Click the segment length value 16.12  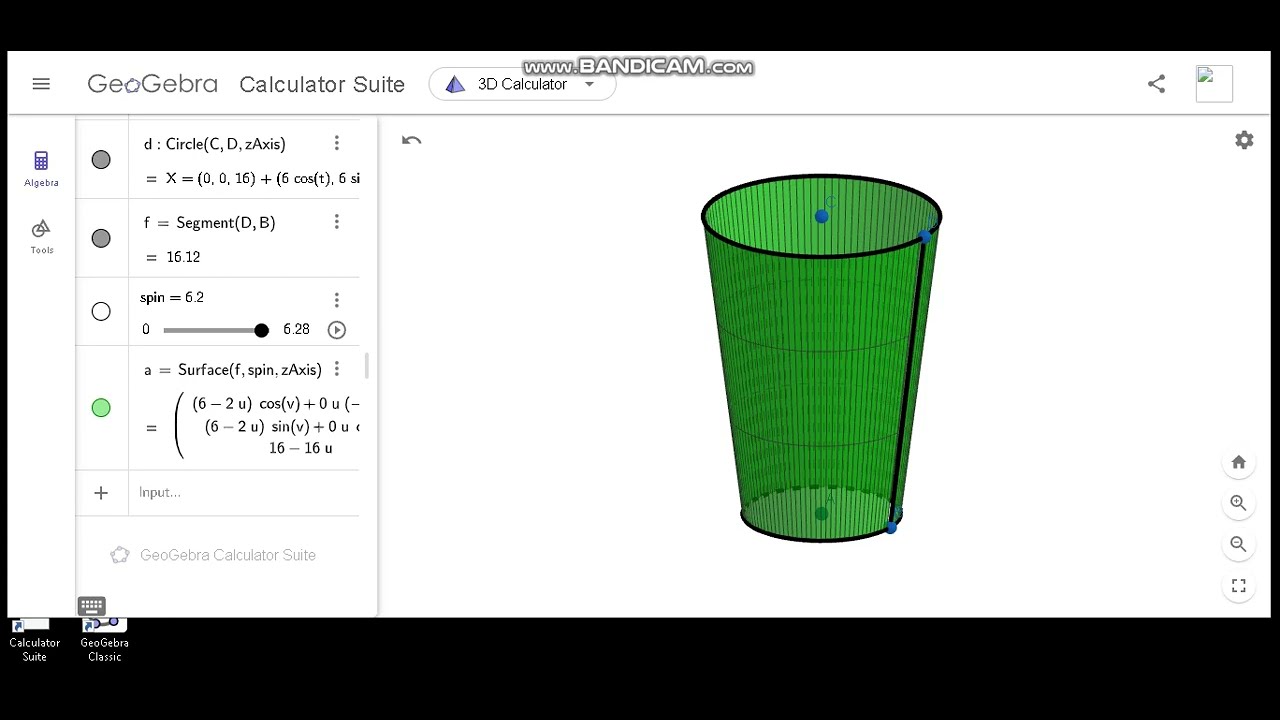click(x=183, y=257)
